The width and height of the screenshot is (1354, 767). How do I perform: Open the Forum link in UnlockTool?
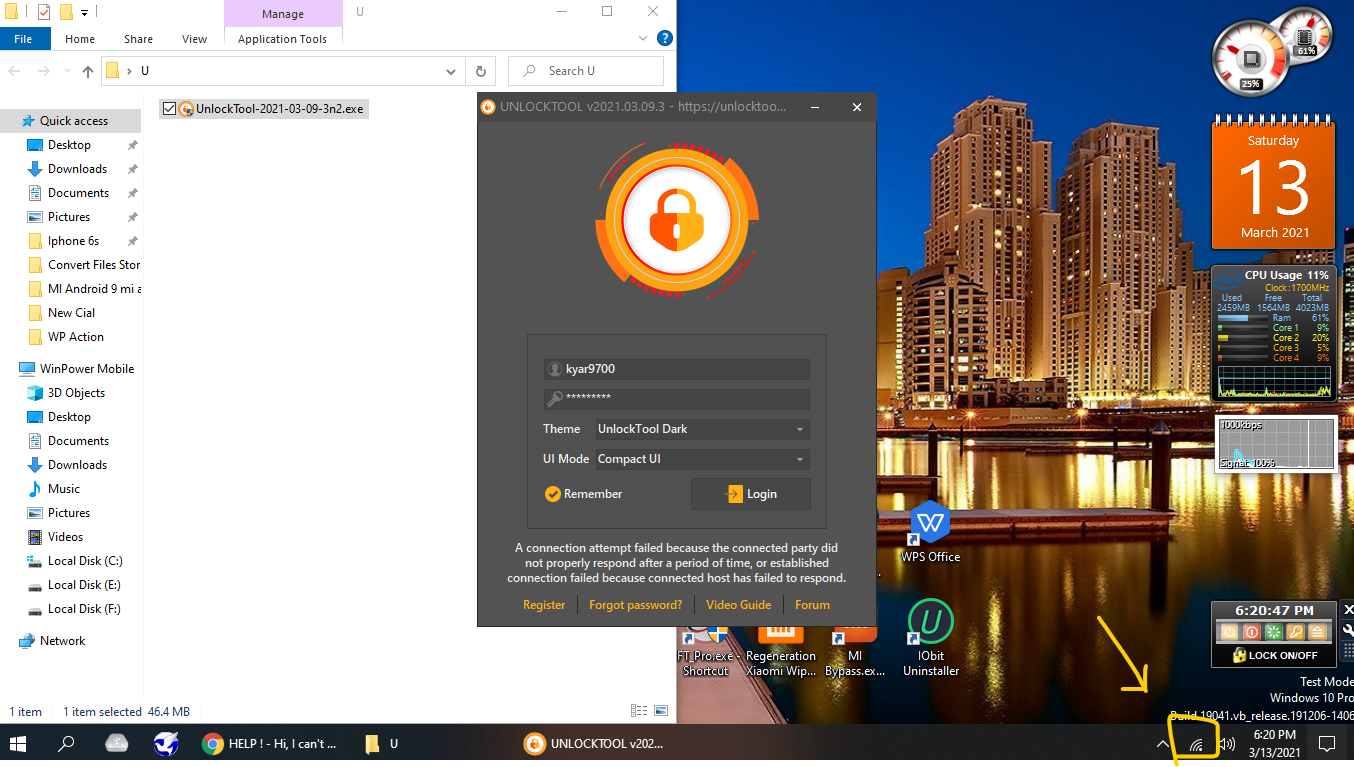(812, 605)
